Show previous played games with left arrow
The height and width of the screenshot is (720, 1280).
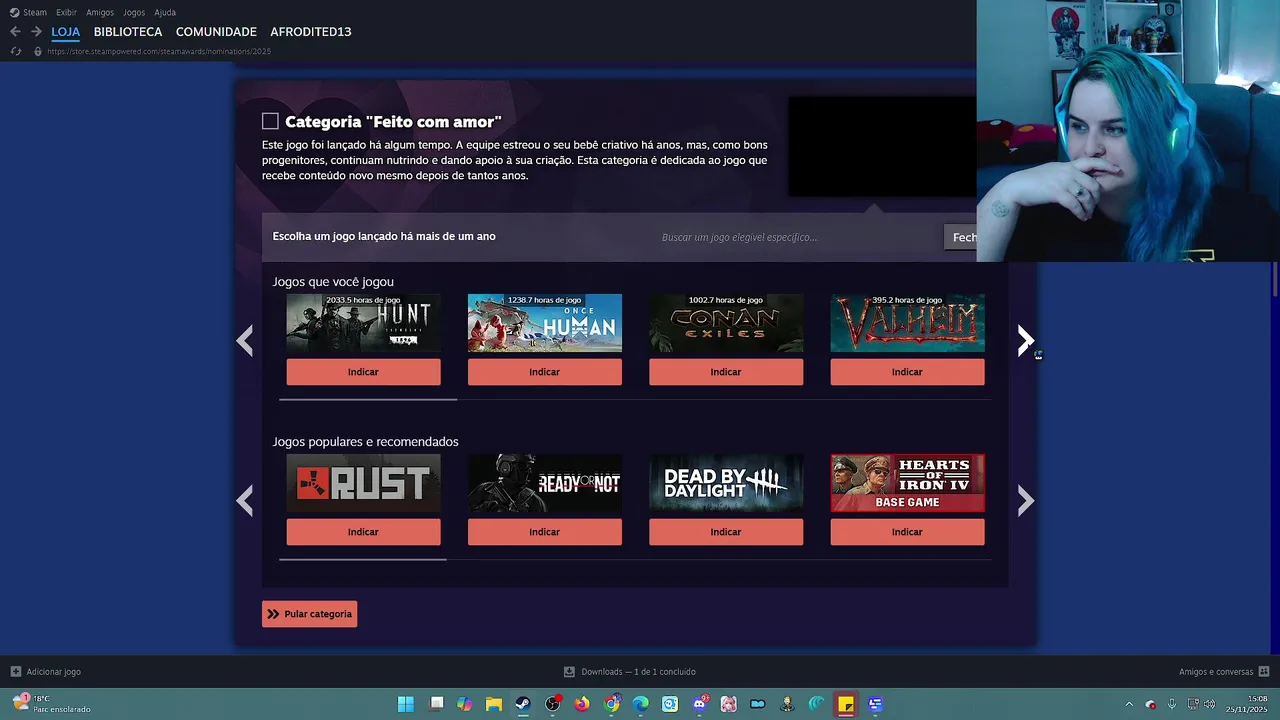pyautogui.click(x=245, y=341)
